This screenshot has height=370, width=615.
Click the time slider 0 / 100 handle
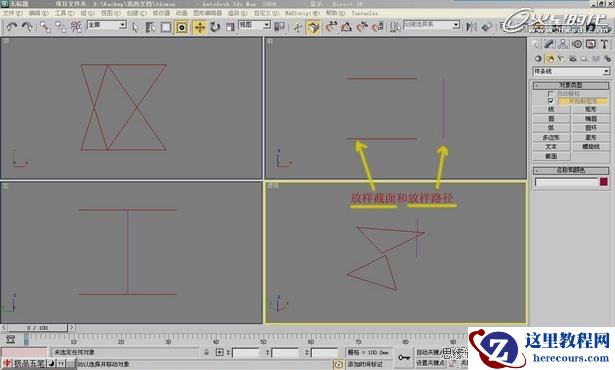pyautogui.click(x=38, y=328)
